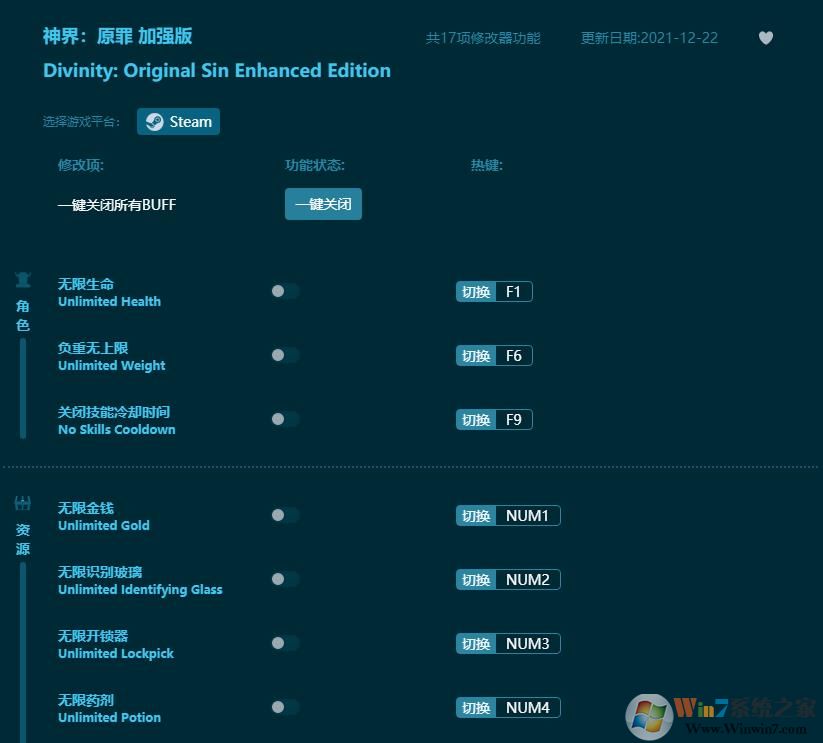Viewport: 823px width, 743px height.
Task: Enable the Unlimited Weight toggle
Action: pyautogui.click(x=285, y=355)
